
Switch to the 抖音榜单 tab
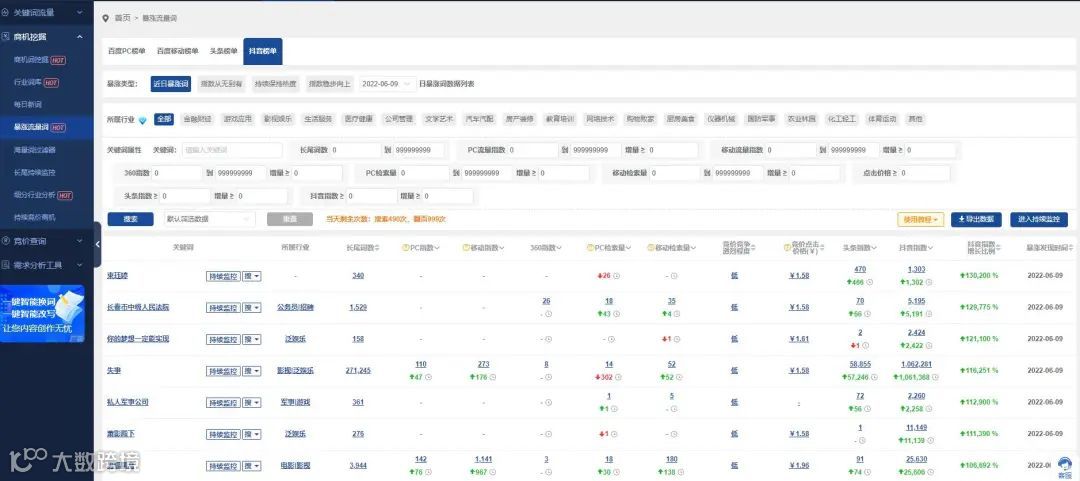click(x=262, y=51)
